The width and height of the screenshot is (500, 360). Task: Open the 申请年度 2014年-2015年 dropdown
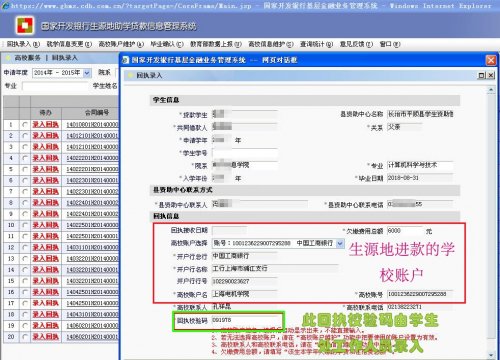point(87,73)
